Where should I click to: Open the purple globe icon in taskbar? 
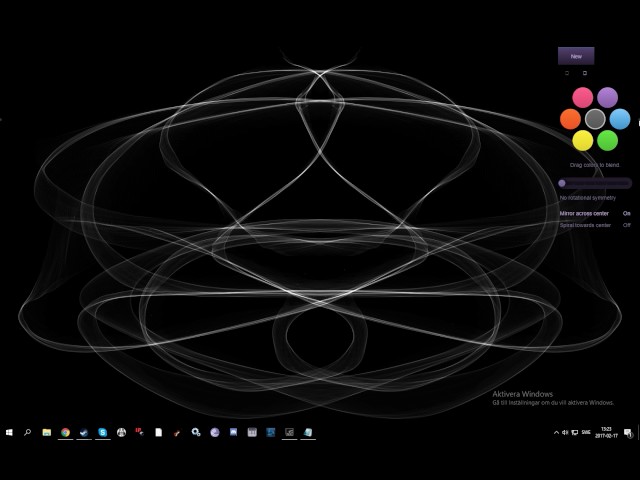[215, 432]
